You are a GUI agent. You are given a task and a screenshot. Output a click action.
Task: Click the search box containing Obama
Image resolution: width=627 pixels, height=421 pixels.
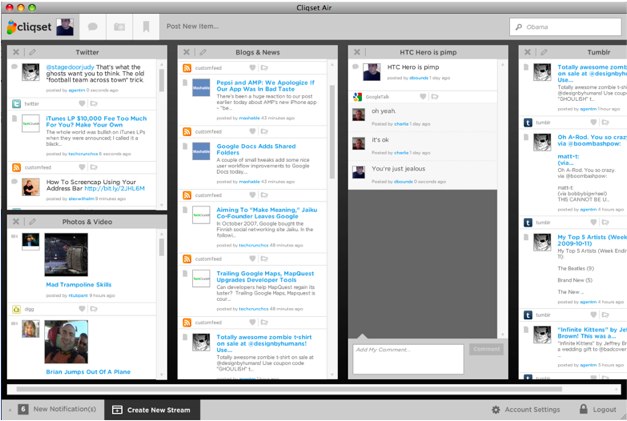565,27
